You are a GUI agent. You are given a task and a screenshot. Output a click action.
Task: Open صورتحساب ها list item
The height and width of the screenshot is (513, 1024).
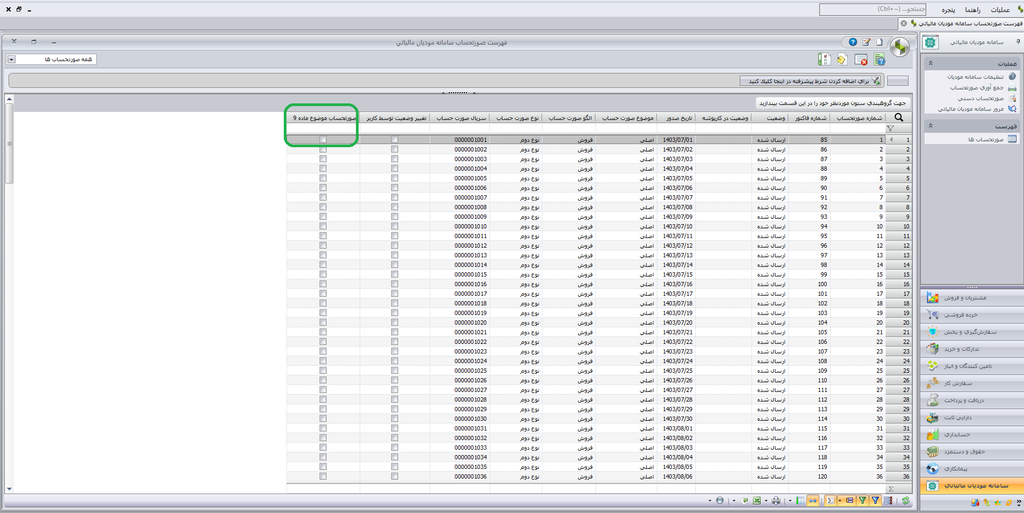(986, 139)
